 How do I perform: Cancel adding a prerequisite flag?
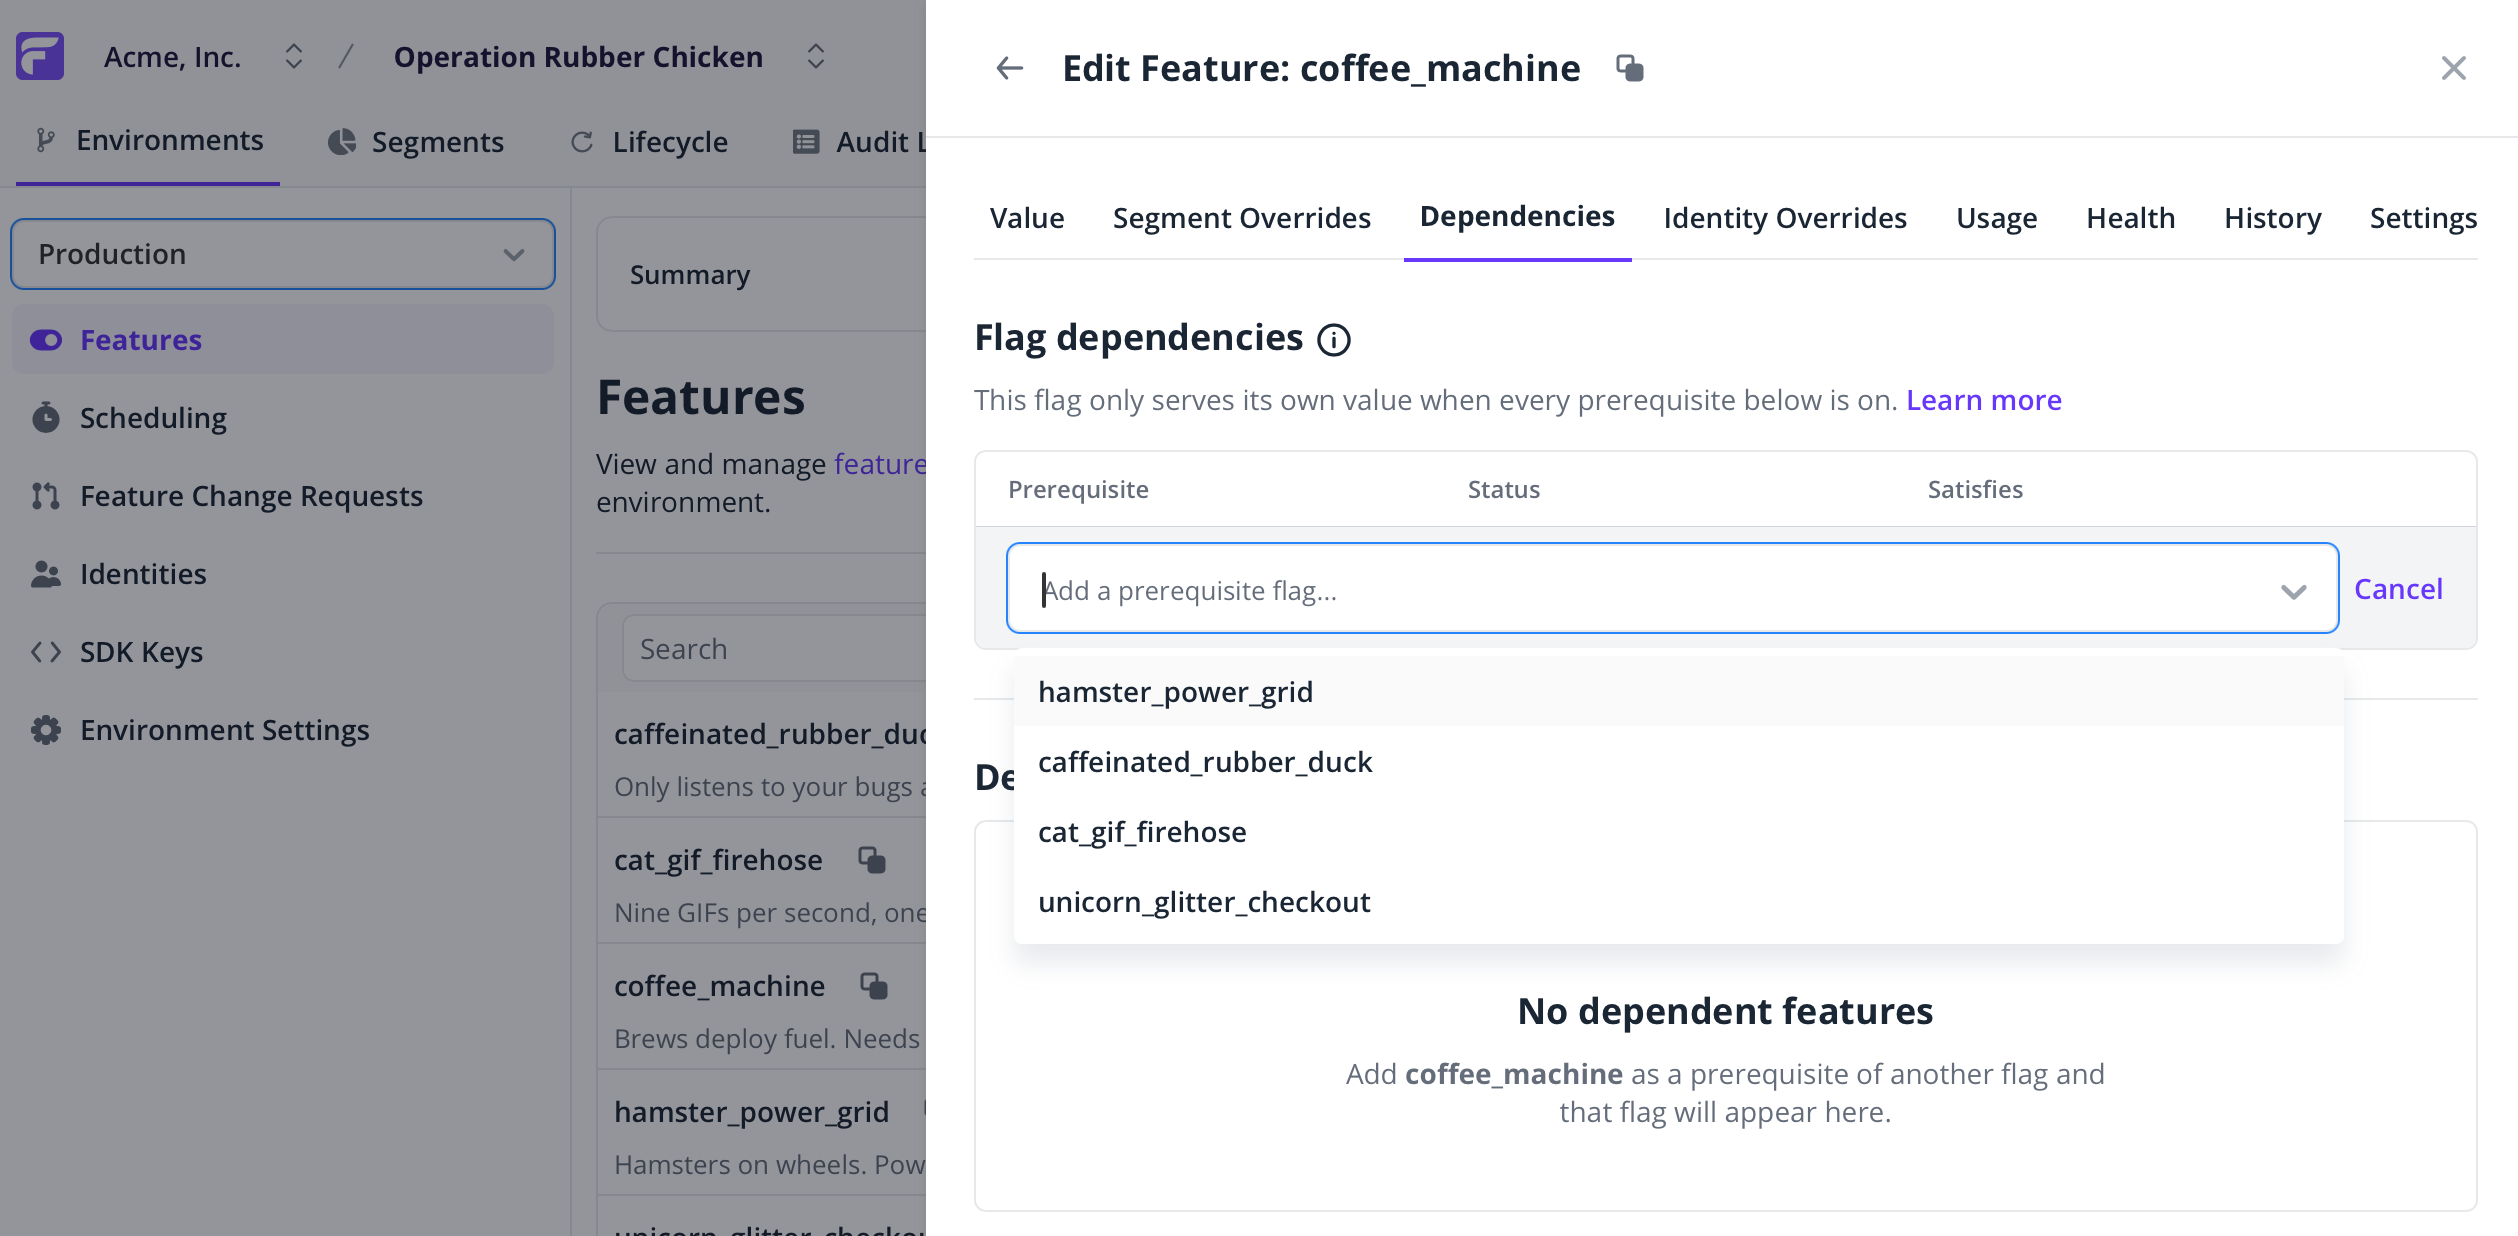2398,589
